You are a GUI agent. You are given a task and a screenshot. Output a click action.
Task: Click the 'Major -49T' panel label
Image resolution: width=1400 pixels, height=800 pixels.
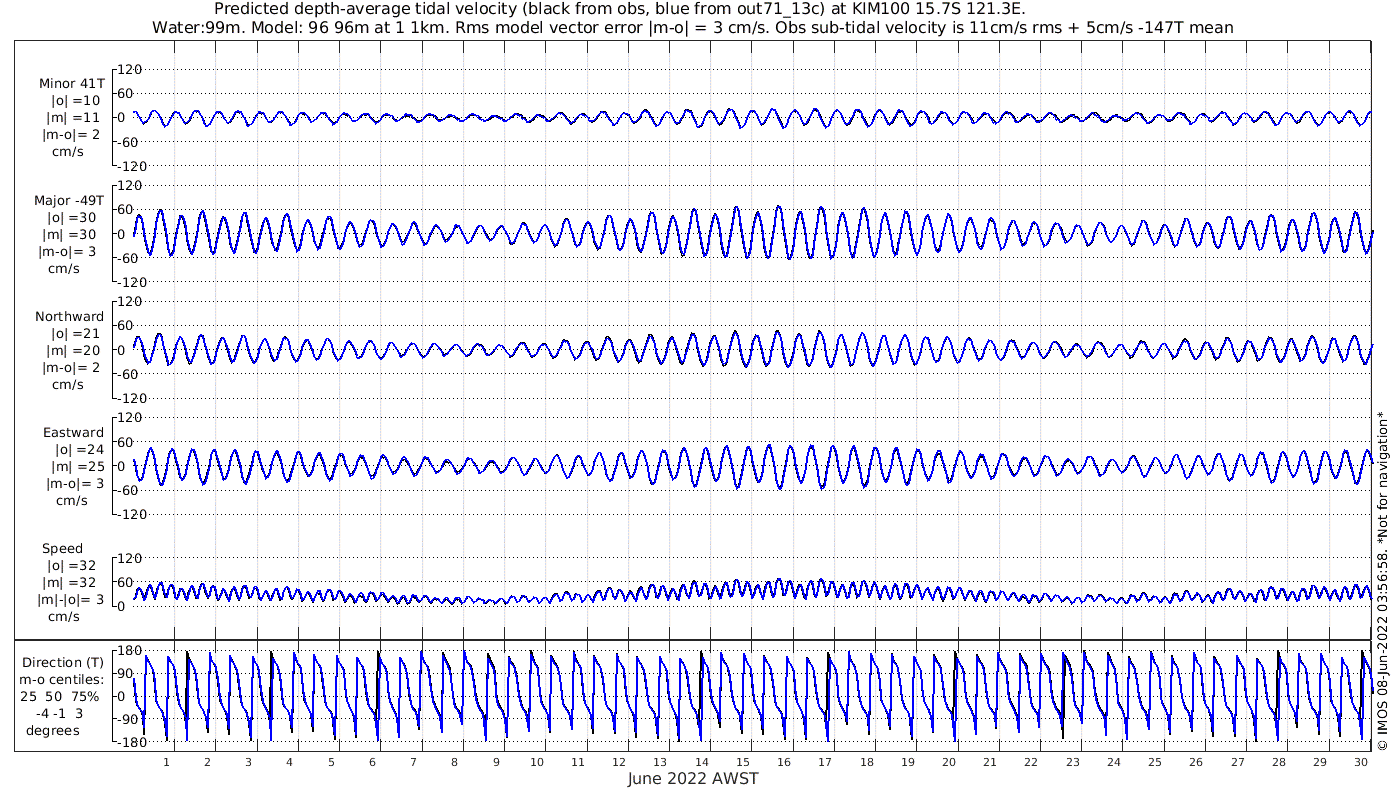[x=69, y=201]
